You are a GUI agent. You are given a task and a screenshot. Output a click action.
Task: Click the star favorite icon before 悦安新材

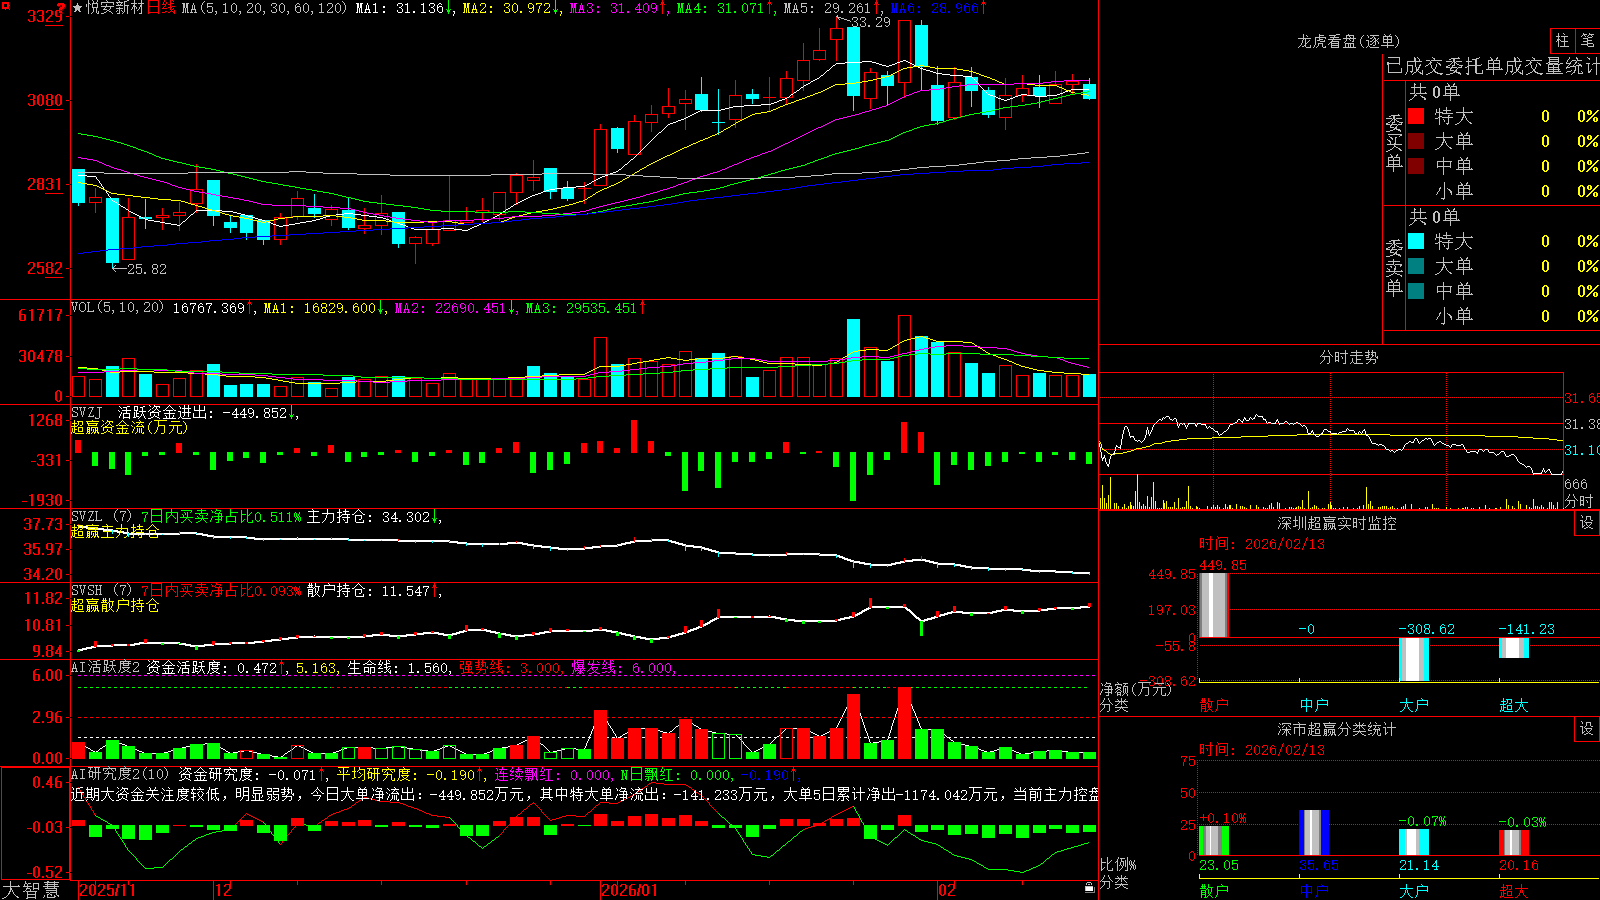[x=77, y=8]
